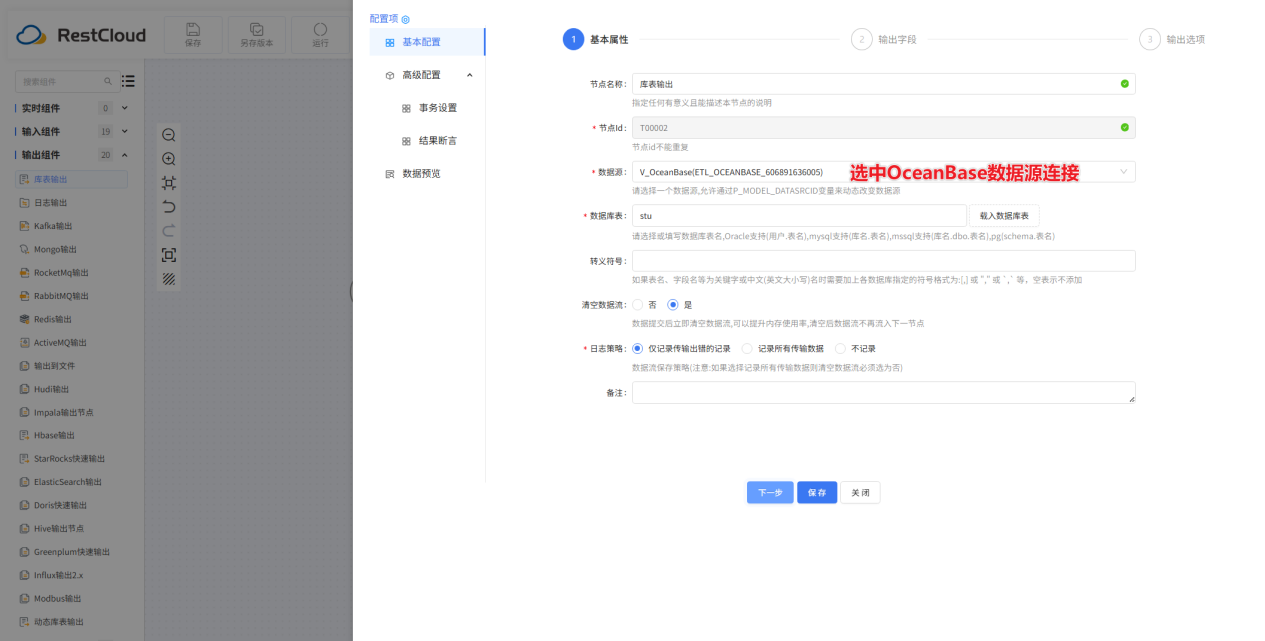The width and height of the screenshot is (1265, 641).
Task: Click the zoom in canvas icon
Action: [x=169, y=159]
